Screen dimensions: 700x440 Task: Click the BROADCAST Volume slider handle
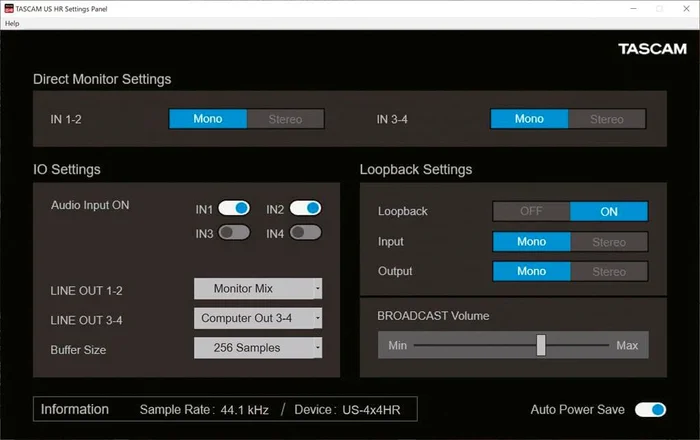(x=541, y=345)
